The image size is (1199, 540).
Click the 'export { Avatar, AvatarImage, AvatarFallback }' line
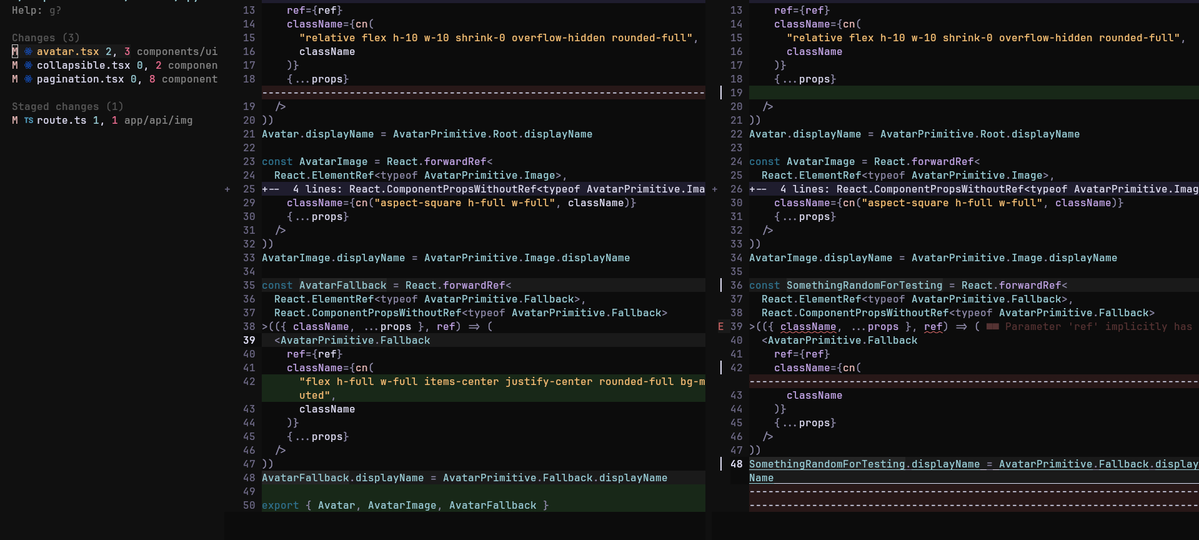(405, 506)
